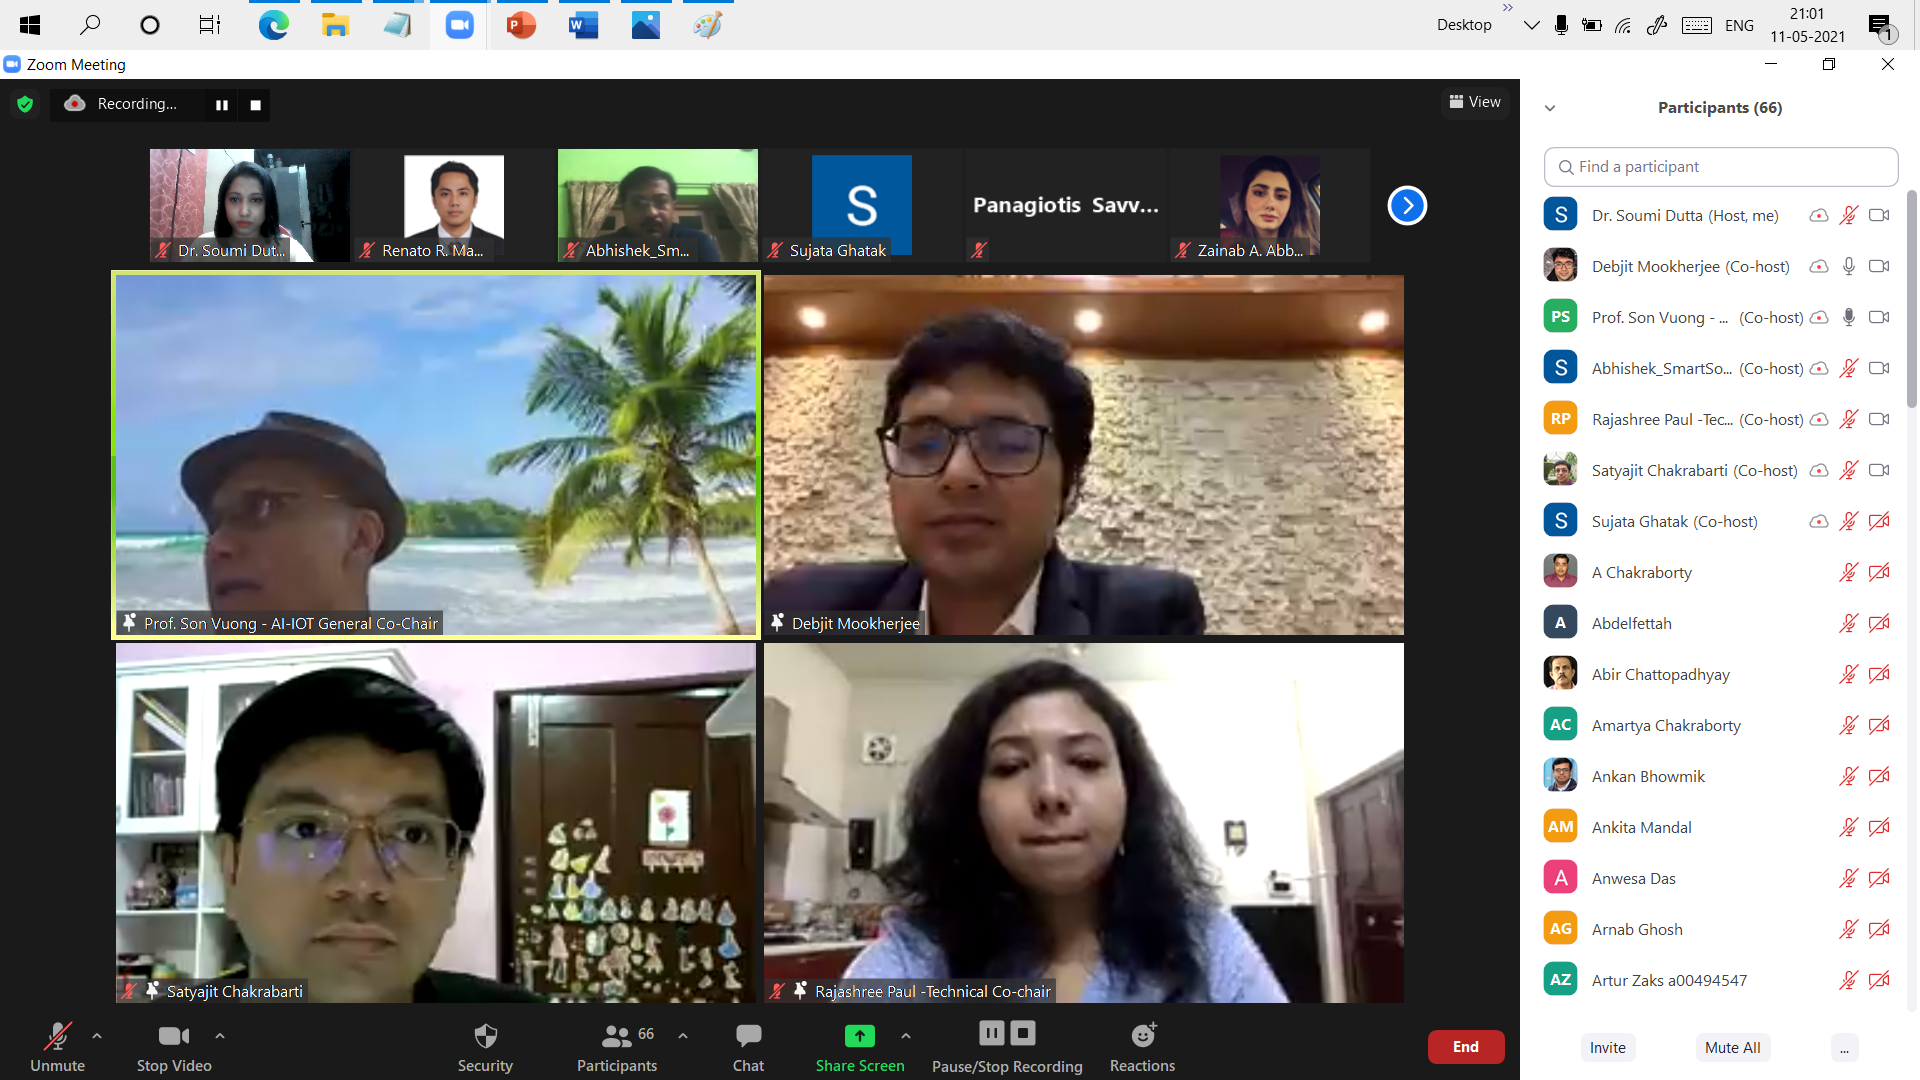
Task: Select the Renato R. Ma video thumbnail
Action: (454, 206)
